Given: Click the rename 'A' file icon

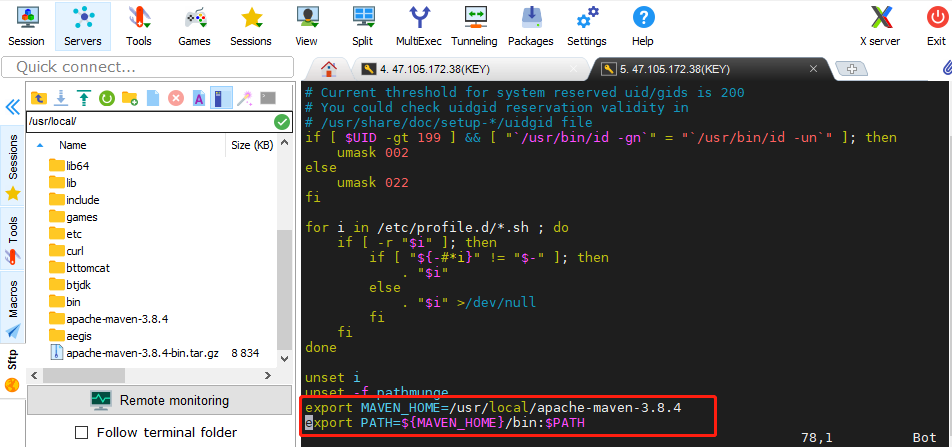Looking at the screenshot, I should (x=199, y=98).
